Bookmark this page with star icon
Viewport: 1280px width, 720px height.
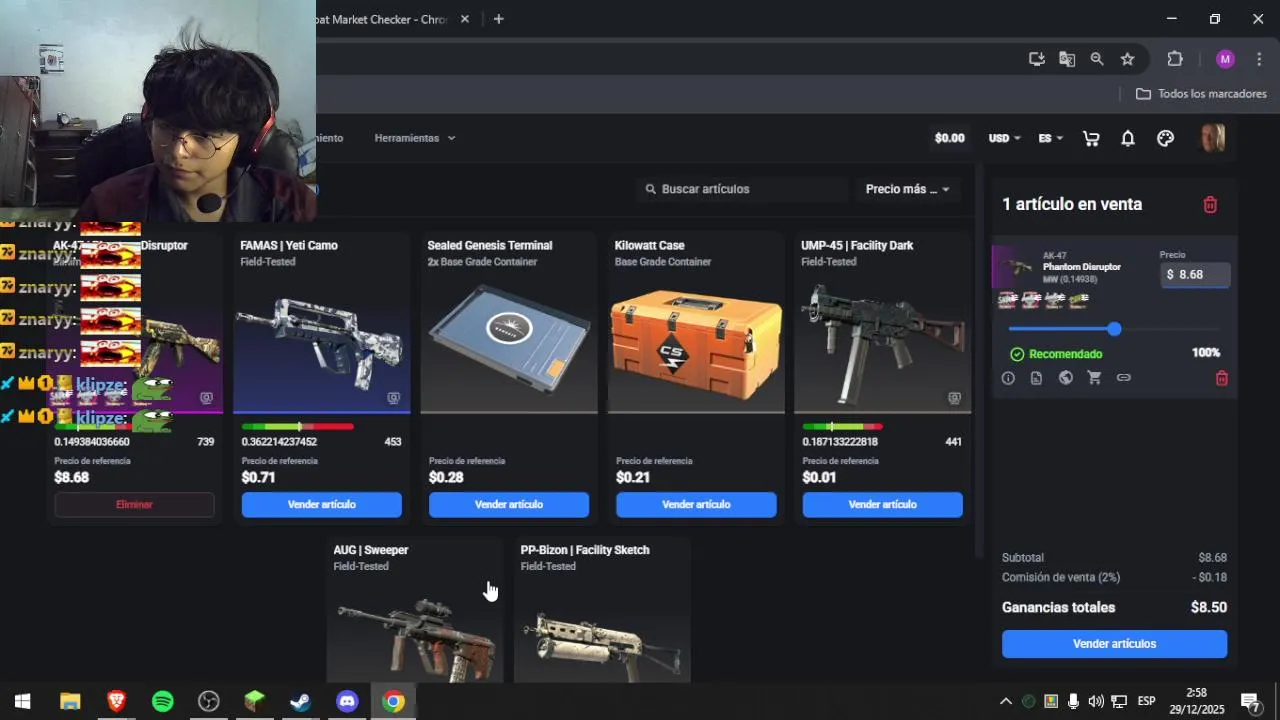[x=1127, y=59]
